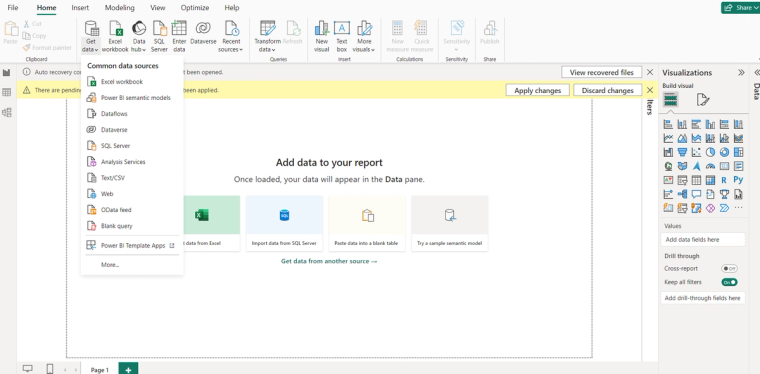The height and width of the screenshot is (374, 760).
Task: Expand the Filters pane
Action: tap(650, 107)
